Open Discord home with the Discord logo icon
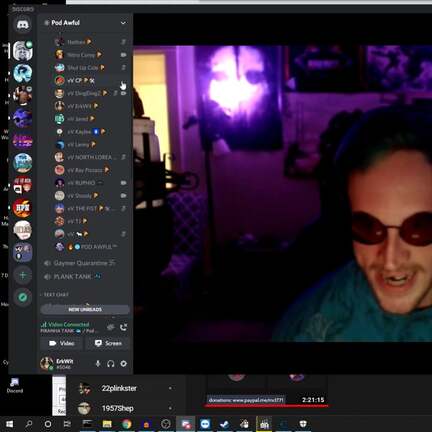This screenshot has width=432, height=432. (23, 25)
